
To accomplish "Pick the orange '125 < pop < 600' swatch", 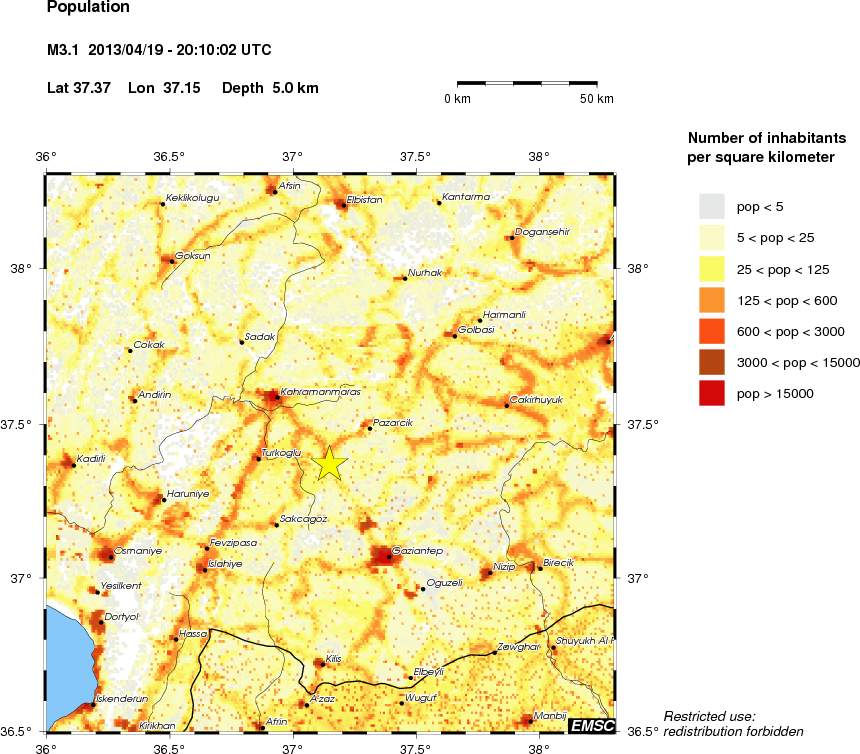I will (x=711, y=300).
